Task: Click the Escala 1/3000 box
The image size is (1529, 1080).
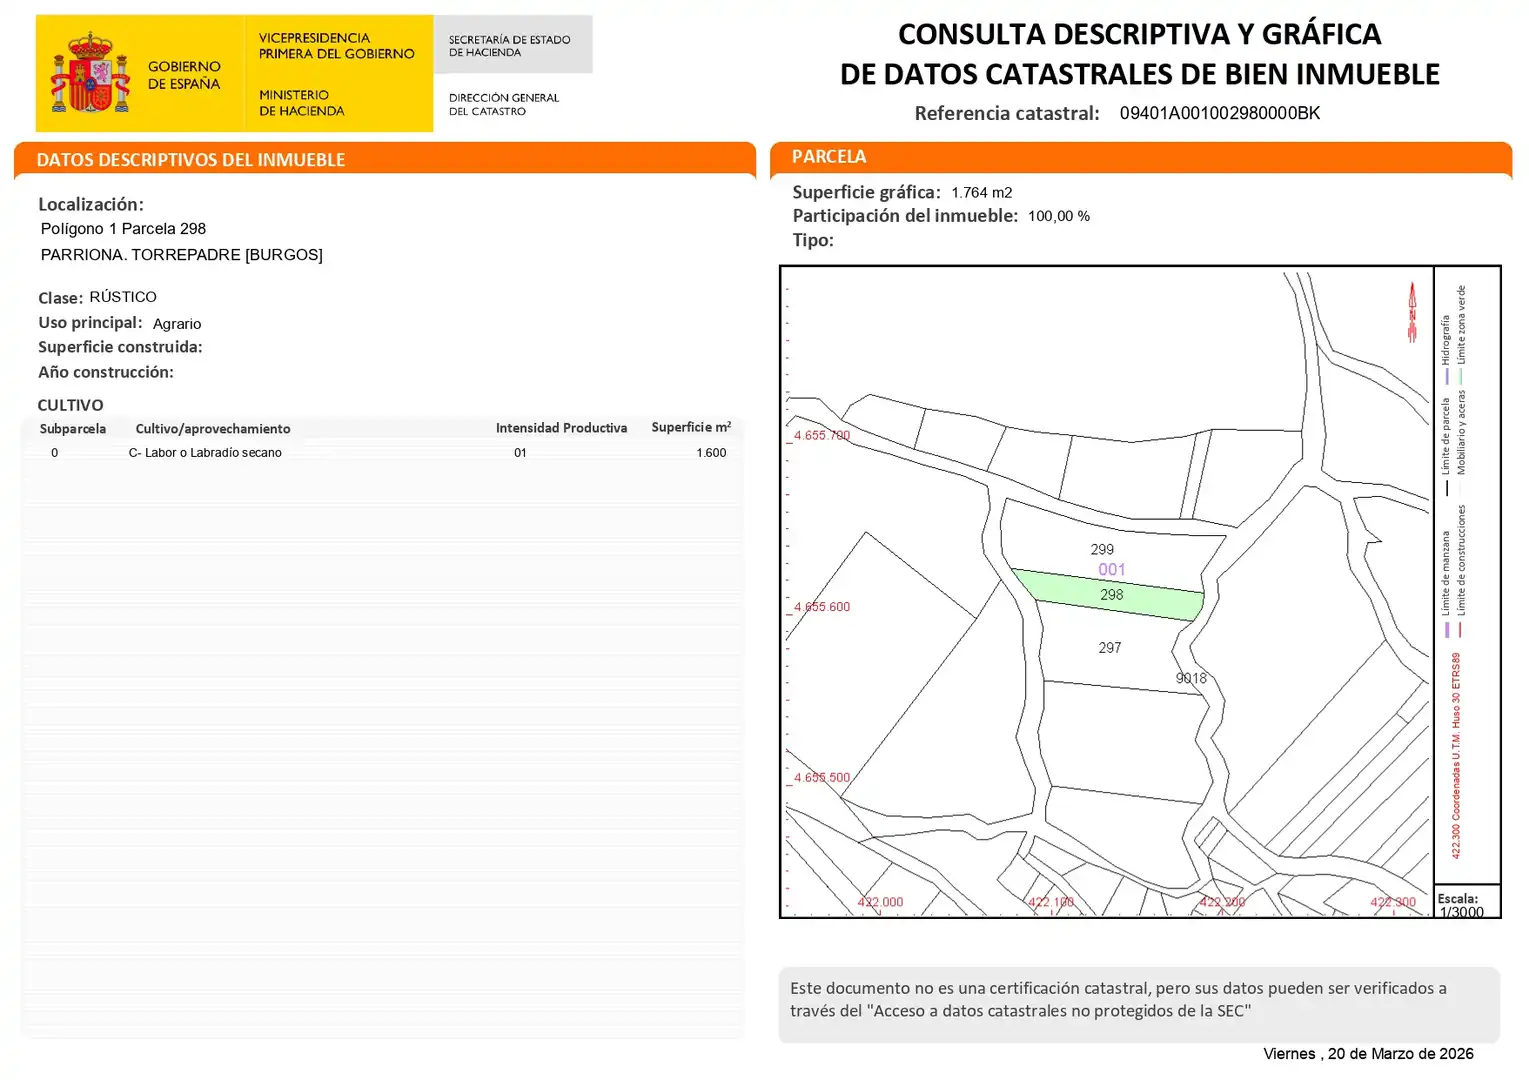Action: point(1467,901)
